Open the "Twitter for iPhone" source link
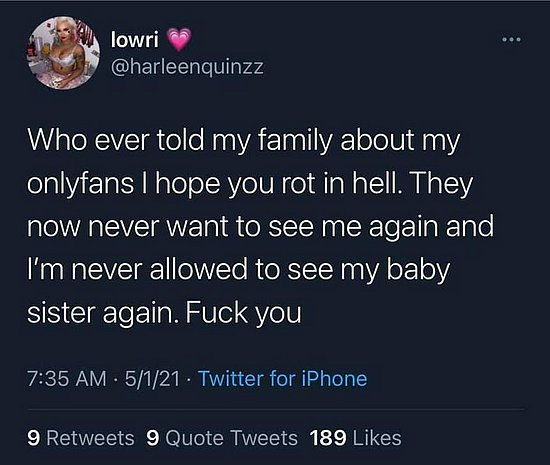The image size is (550, 465). [x=283, y=379]
